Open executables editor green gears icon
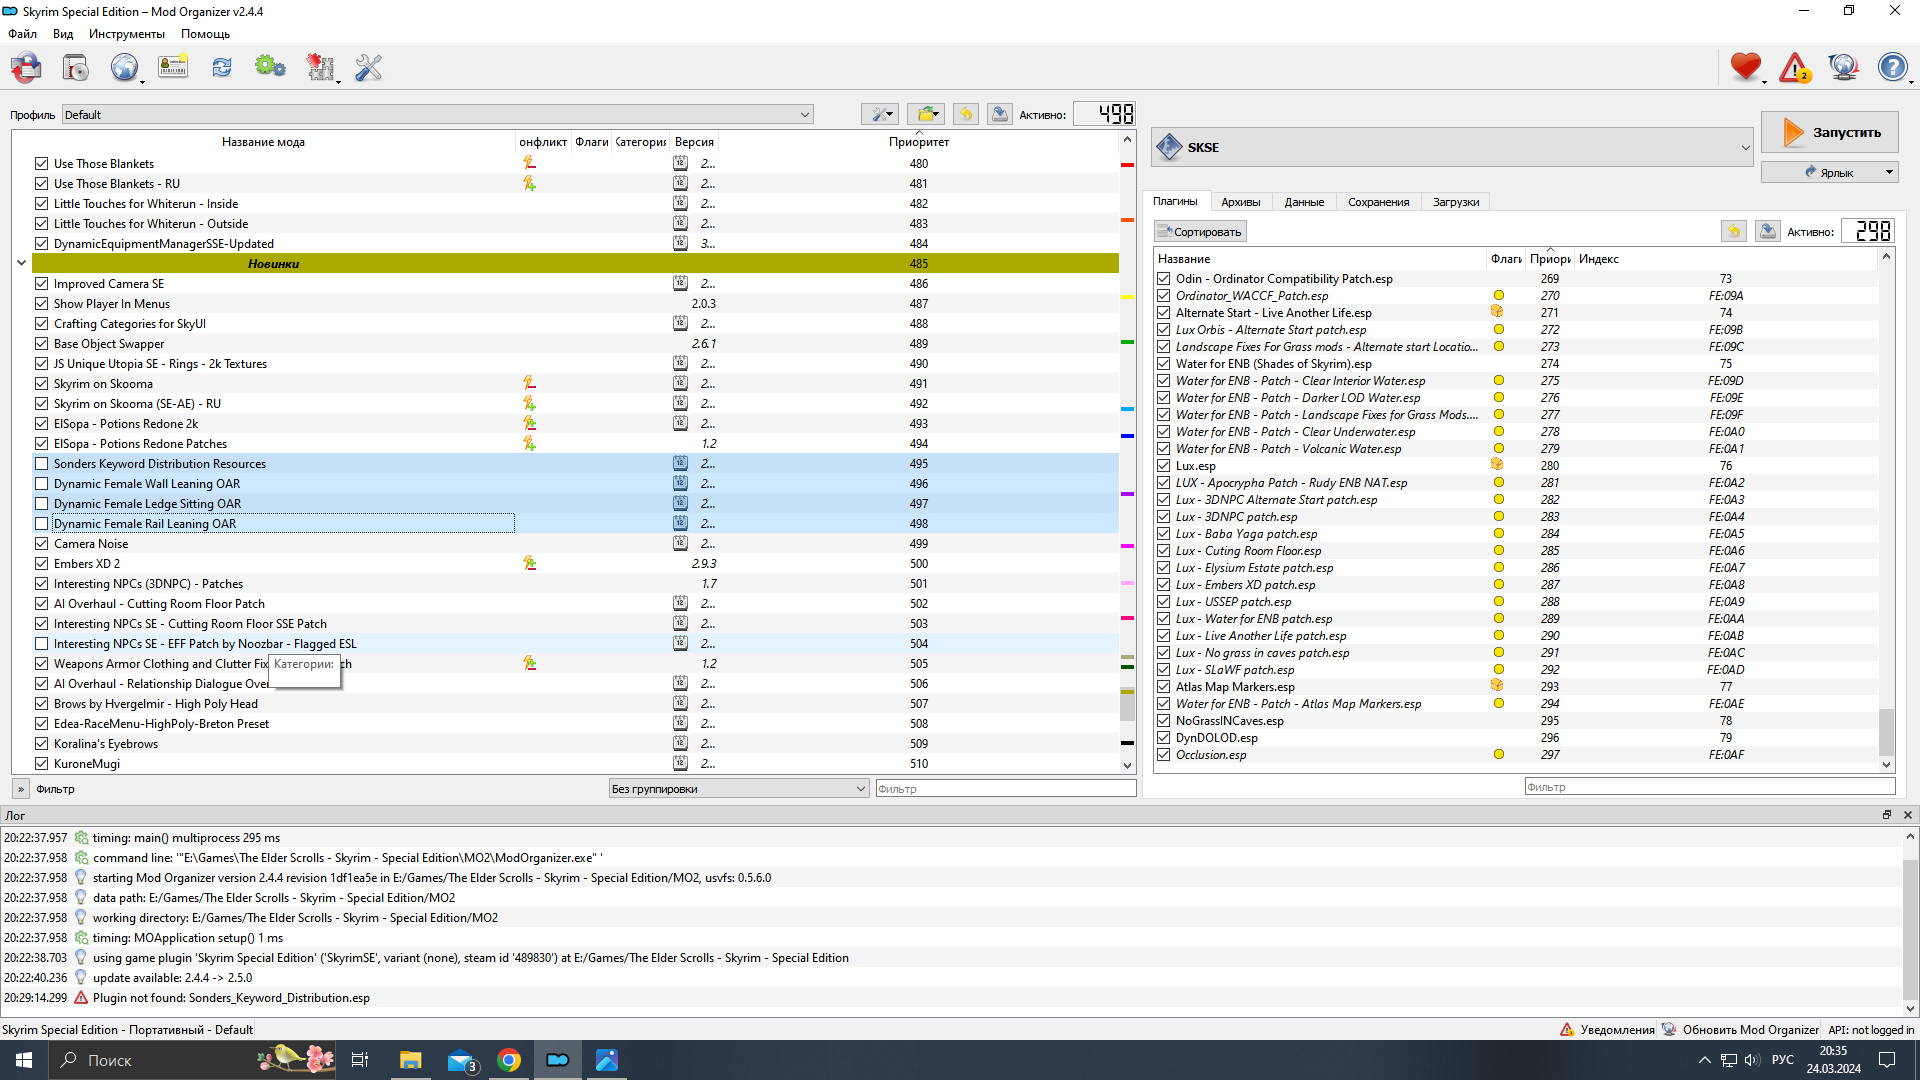This screenshot has height=1080, width=1920. (x=270, y=68)
